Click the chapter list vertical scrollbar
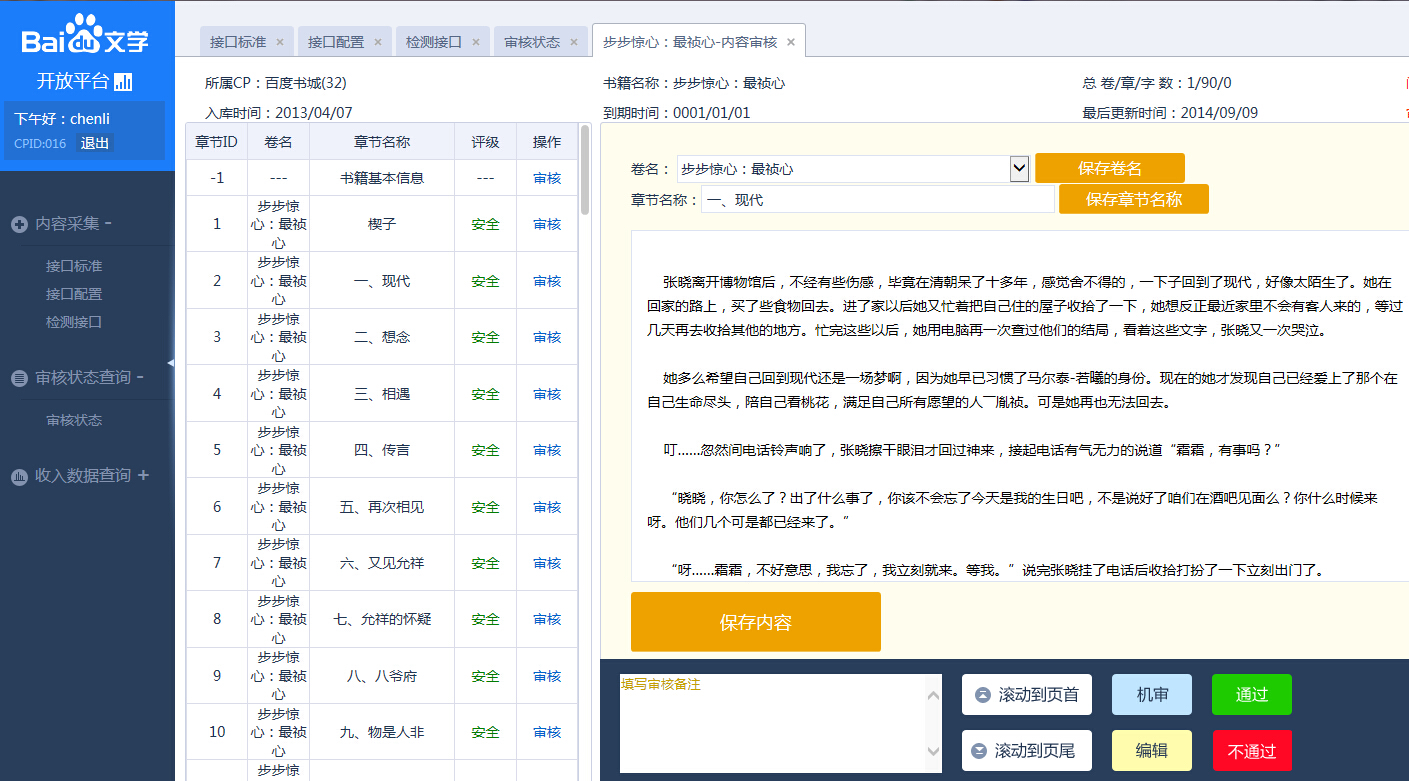The image size is (1409, 781). pyautogui.click(x=585, y=170)
